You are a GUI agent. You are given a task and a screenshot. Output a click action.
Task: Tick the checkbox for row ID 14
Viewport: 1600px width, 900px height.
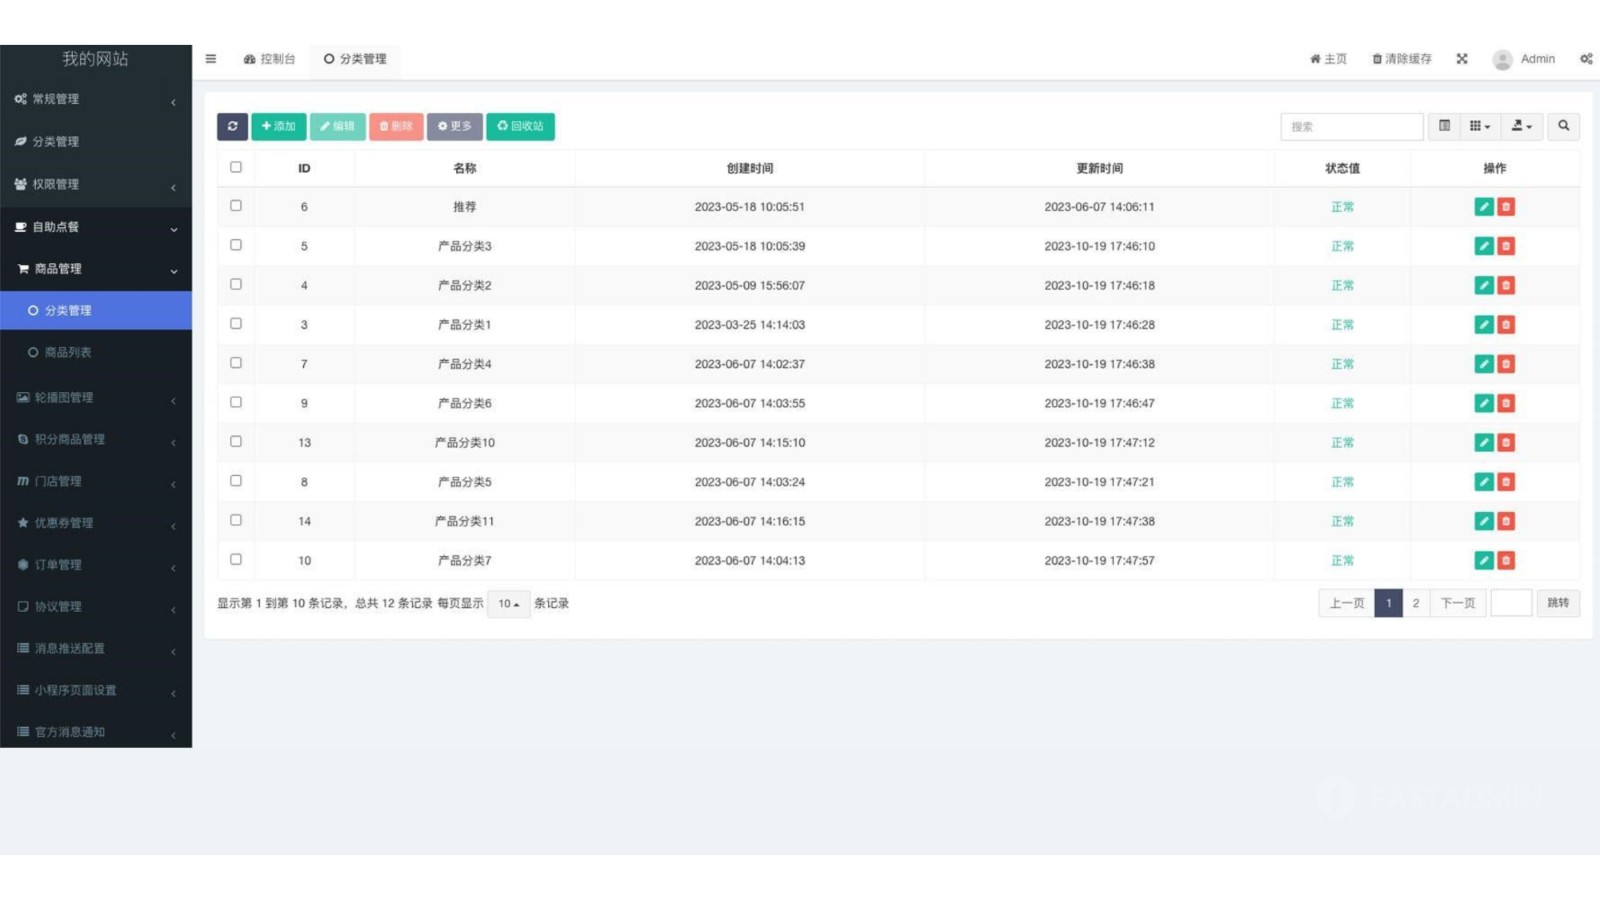coord(236,520)
